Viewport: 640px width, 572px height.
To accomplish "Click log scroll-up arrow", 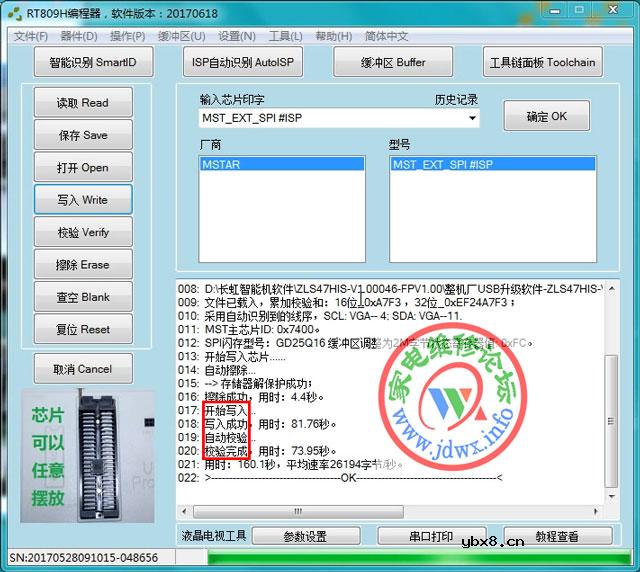I will (611, 288).
